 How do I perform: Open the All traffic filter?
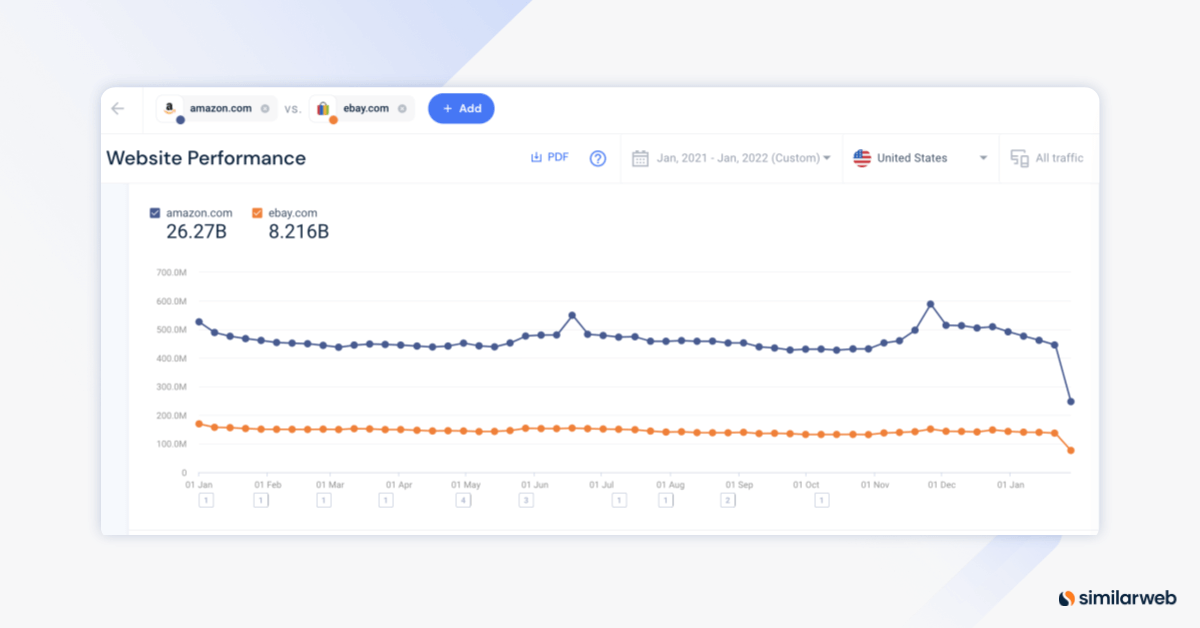point(1047,158)
